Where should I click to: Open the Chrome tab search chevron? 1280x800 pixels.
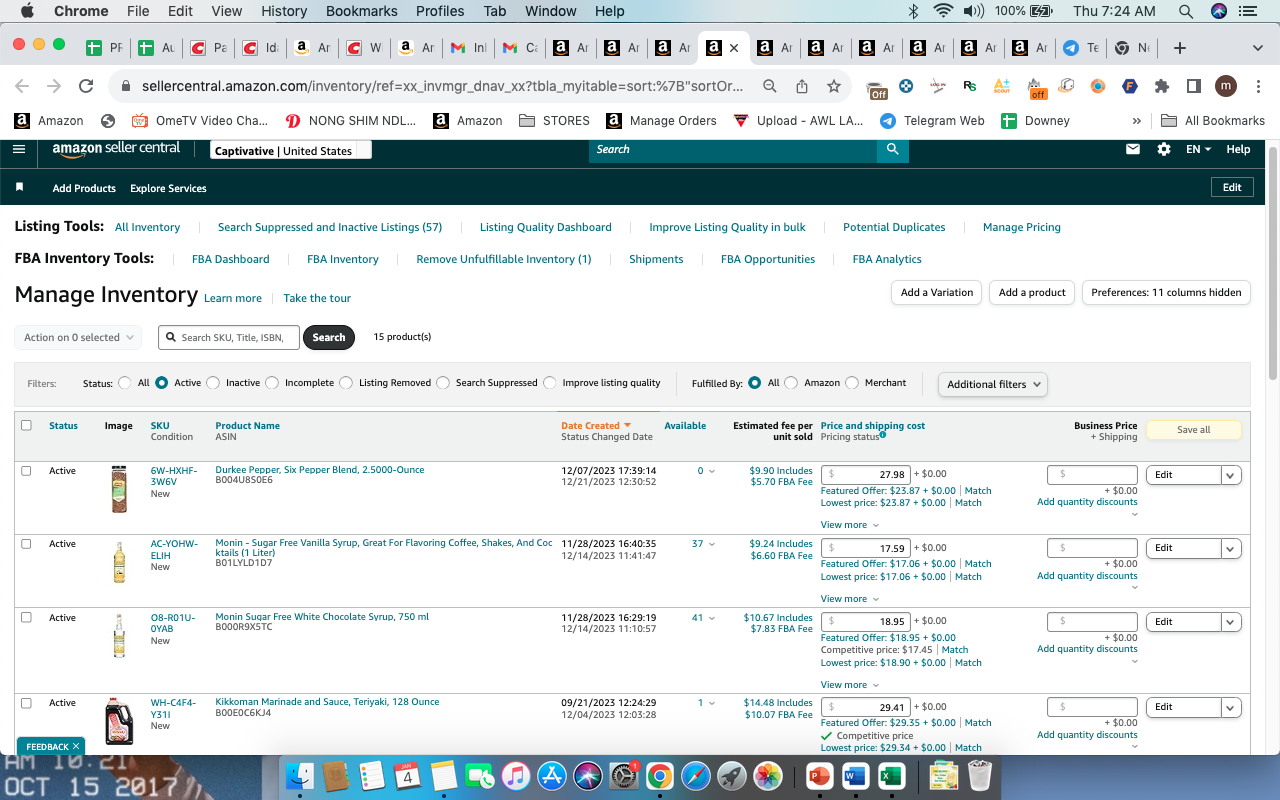[x=1257, y=48]
